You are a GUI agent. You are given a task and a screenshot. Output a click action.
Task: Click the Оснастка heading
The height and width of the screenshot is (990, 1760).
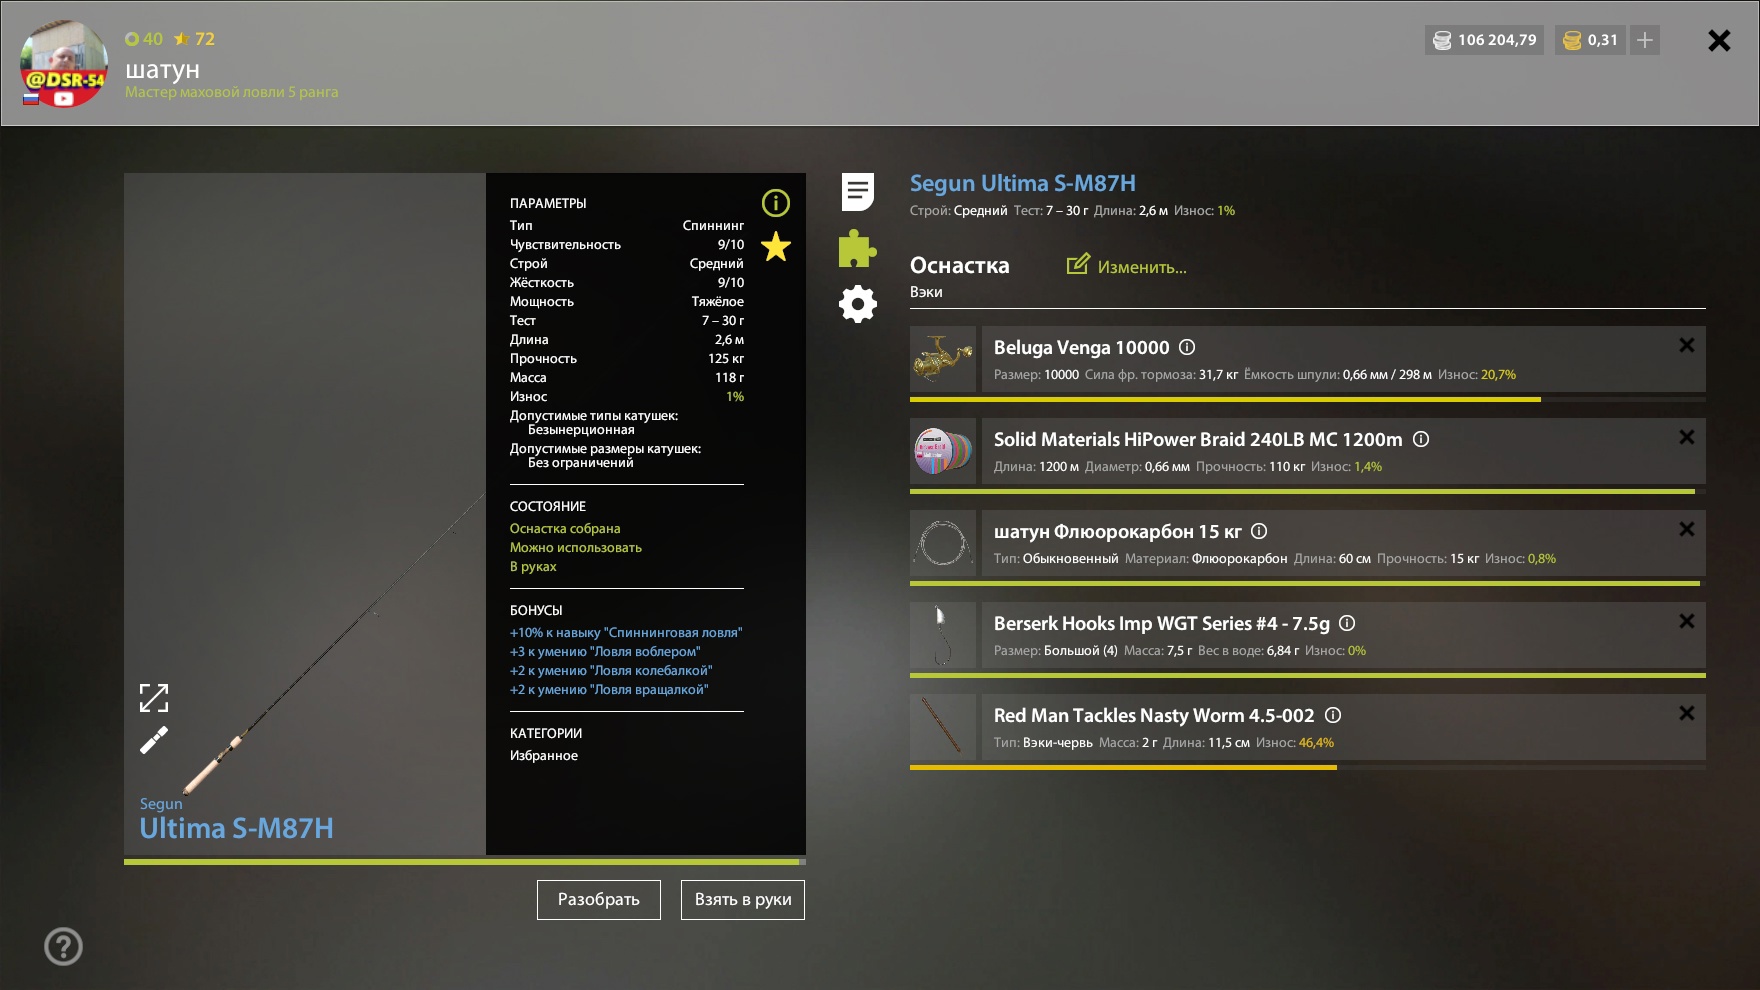(x=959, y=265)
